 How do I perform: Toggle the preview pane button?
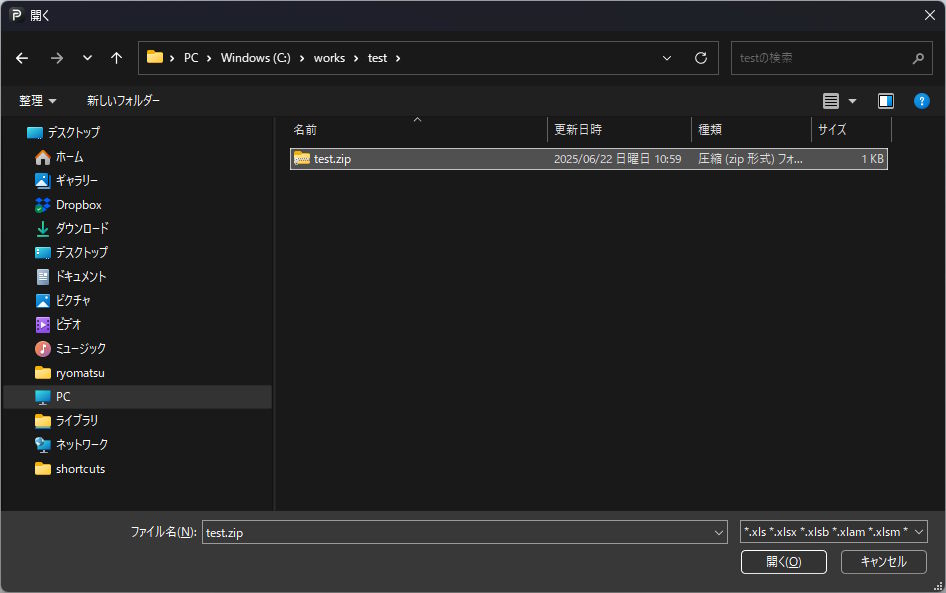(x=885, y=101)
